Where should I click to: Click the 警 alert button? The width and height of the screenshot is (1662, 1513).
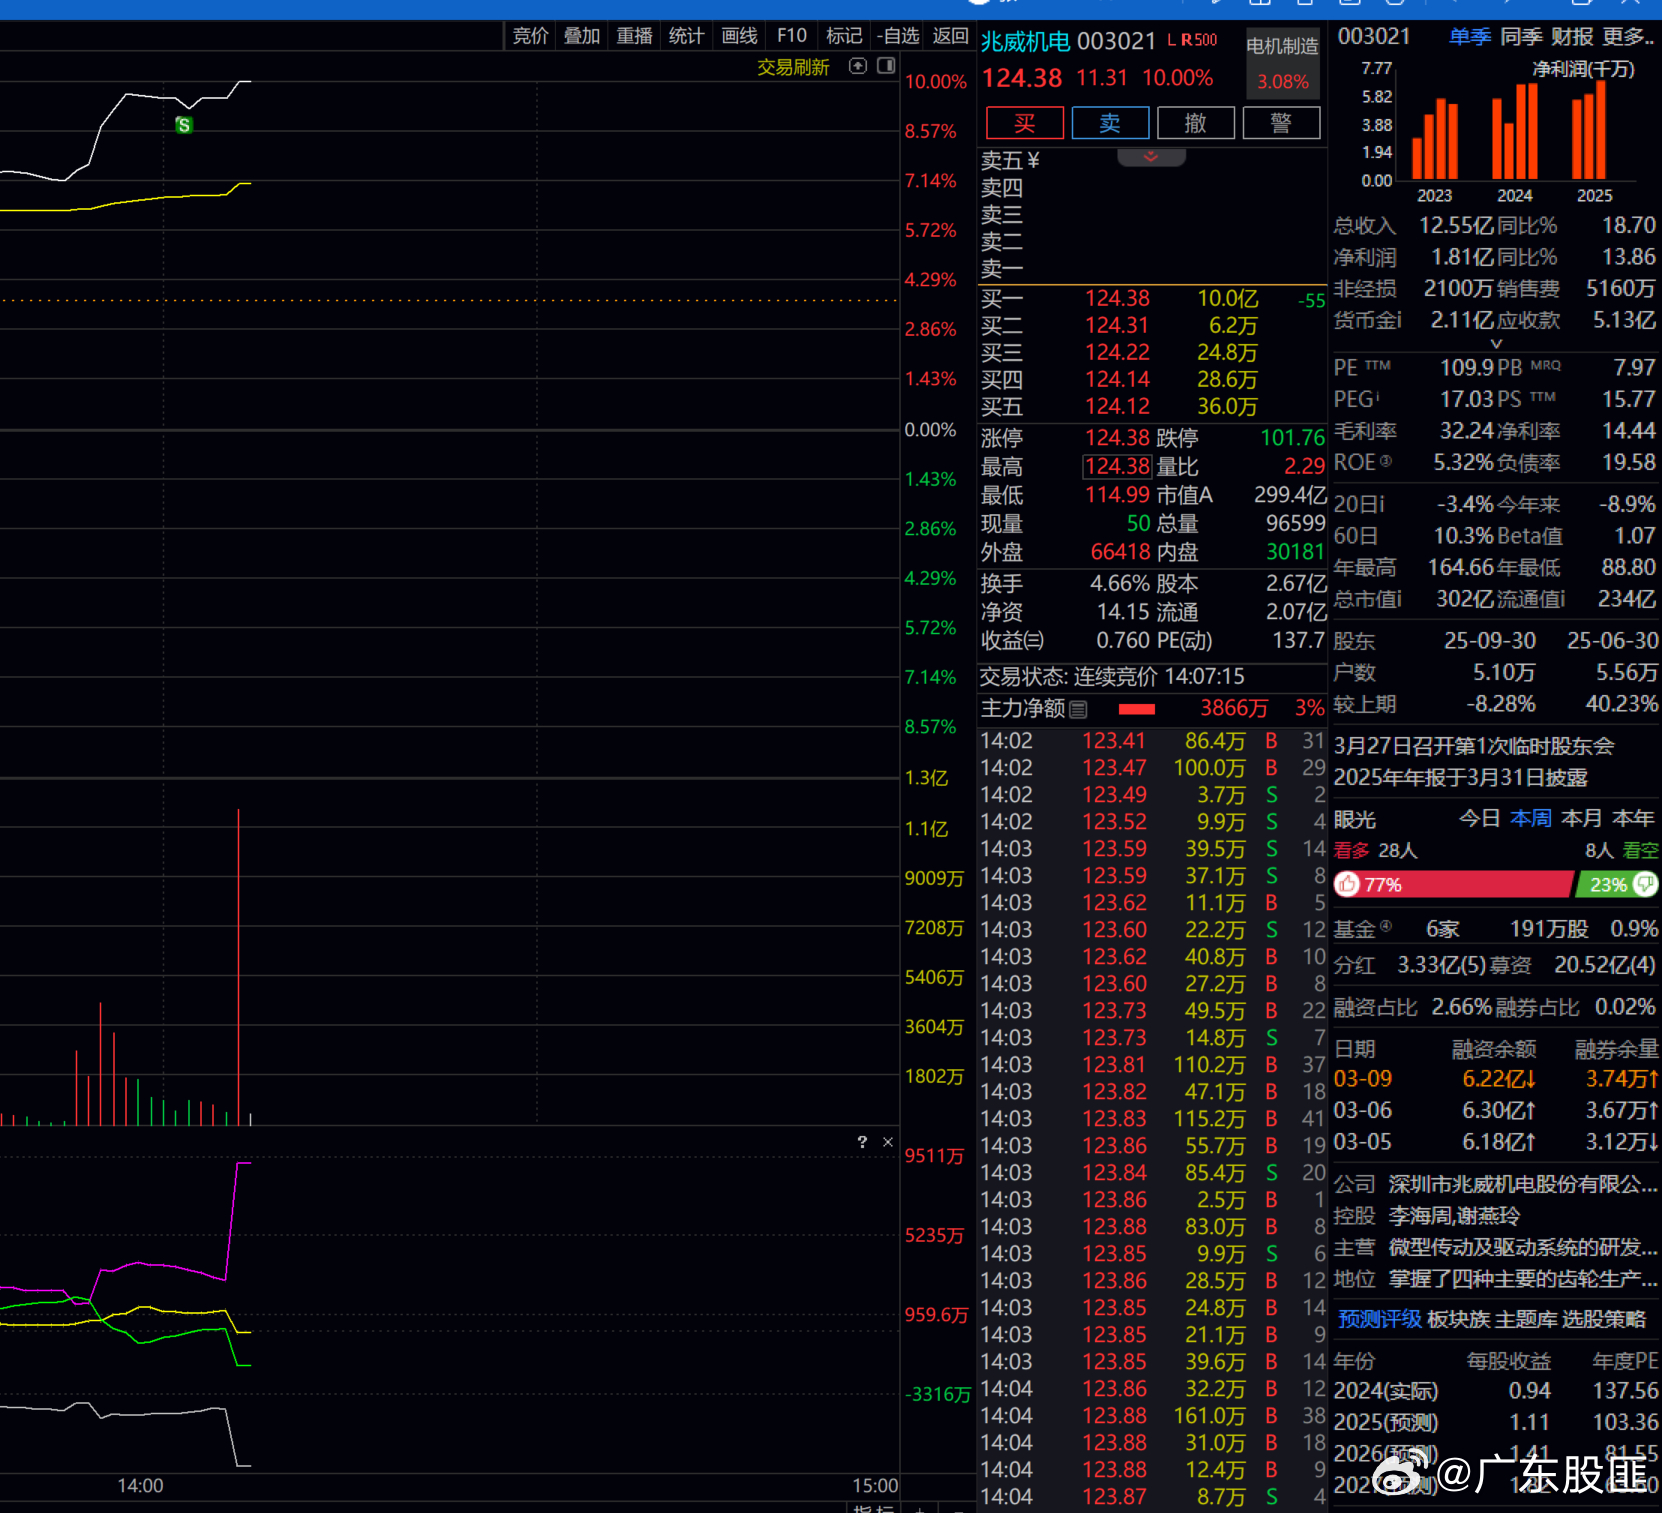pyautogui.click(x=1281, y=123)
